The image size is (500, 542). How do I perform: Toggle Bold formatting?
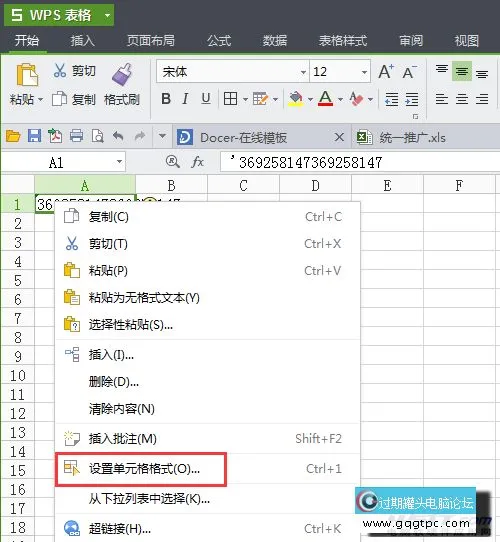tap(166, 99)
